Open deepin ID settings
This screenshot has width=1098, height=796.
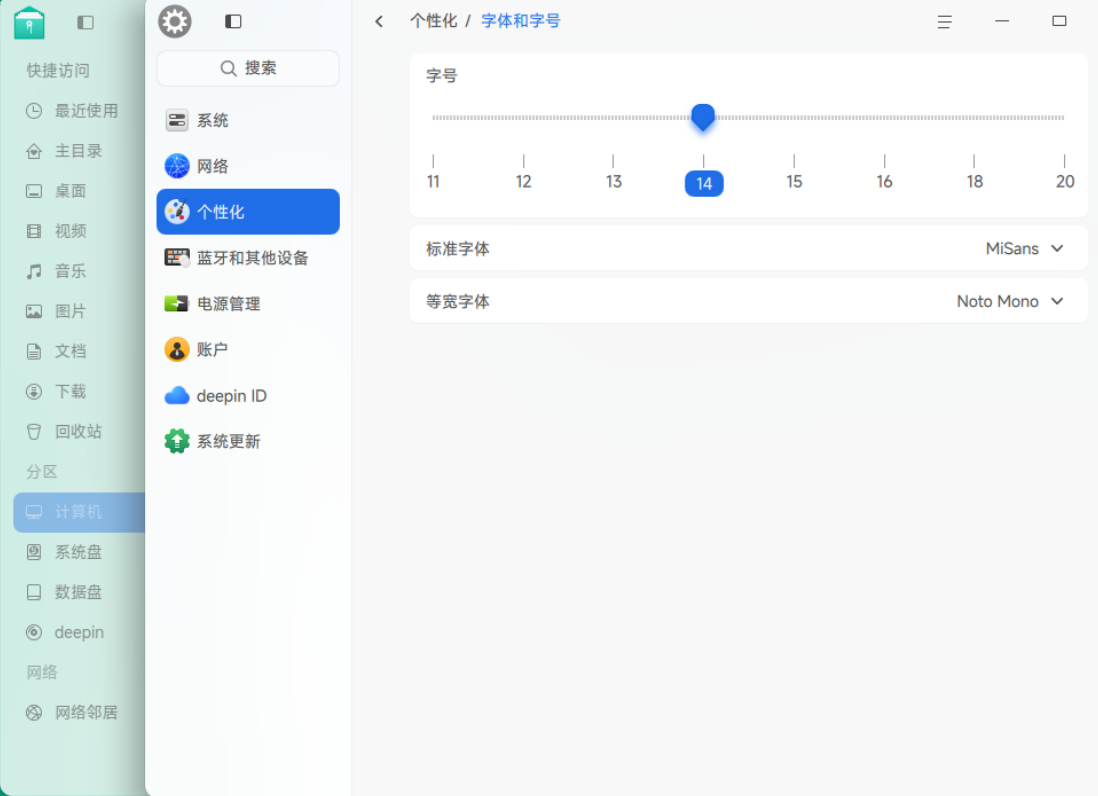[x=248, y=396]
